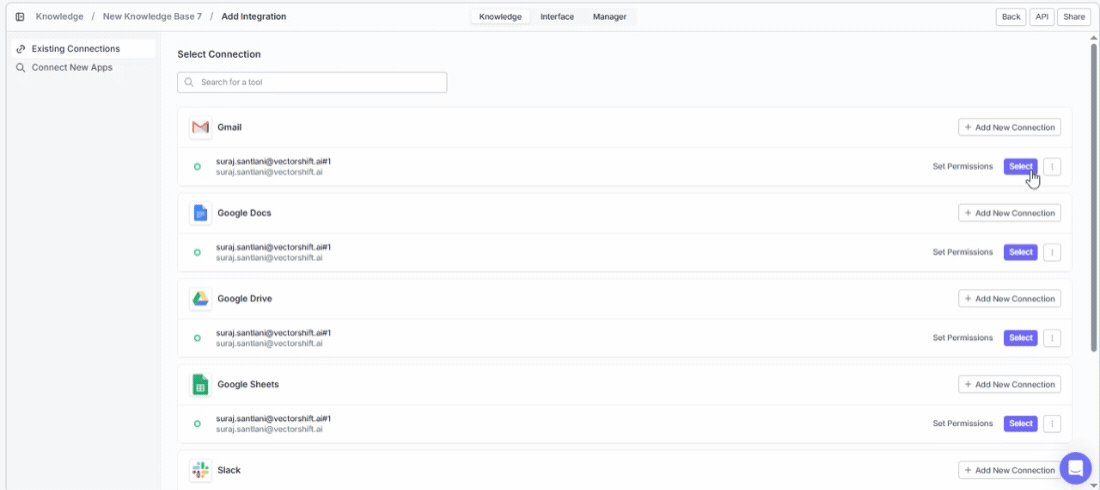Open the chat support bubble
The width and height of the screenshot is (1100, 490).
click(x=1075, y=468)
